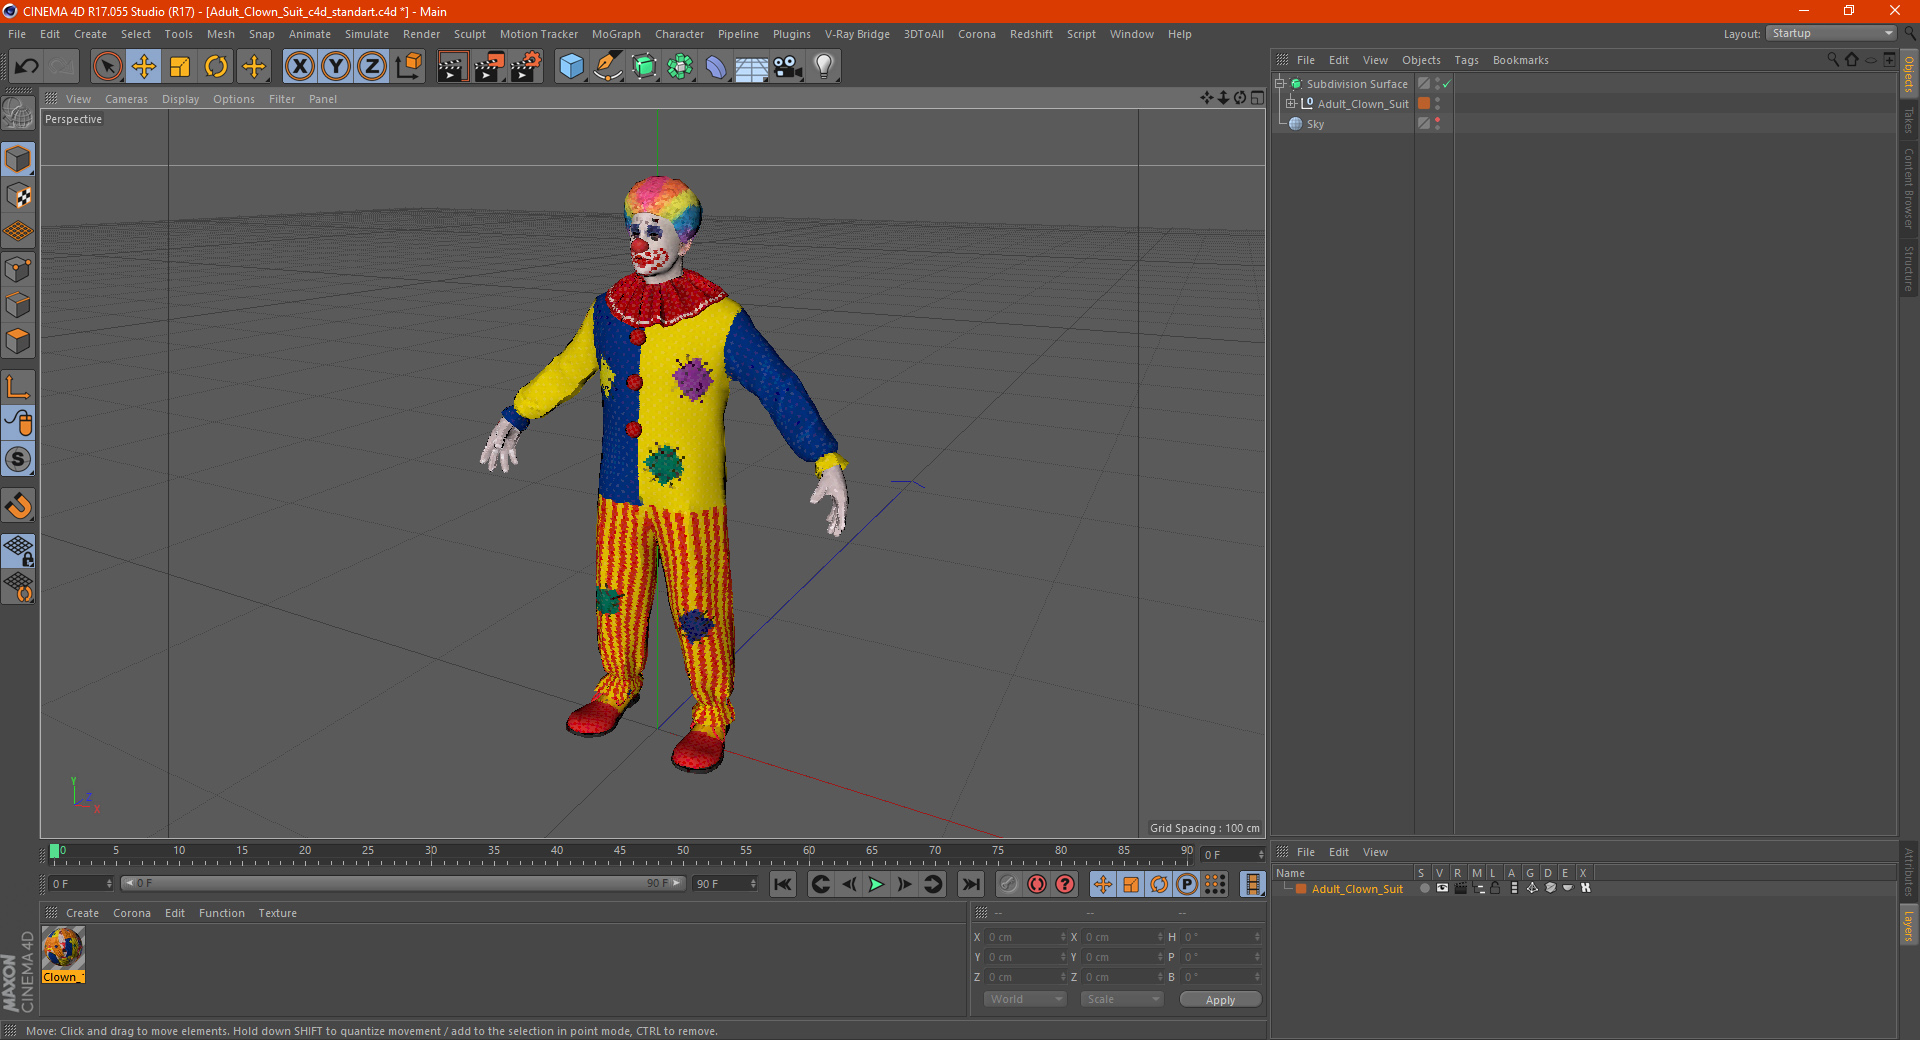Open the MoGraph menu
This screenshot has width=1920, height=1040.
click(616, 34)
